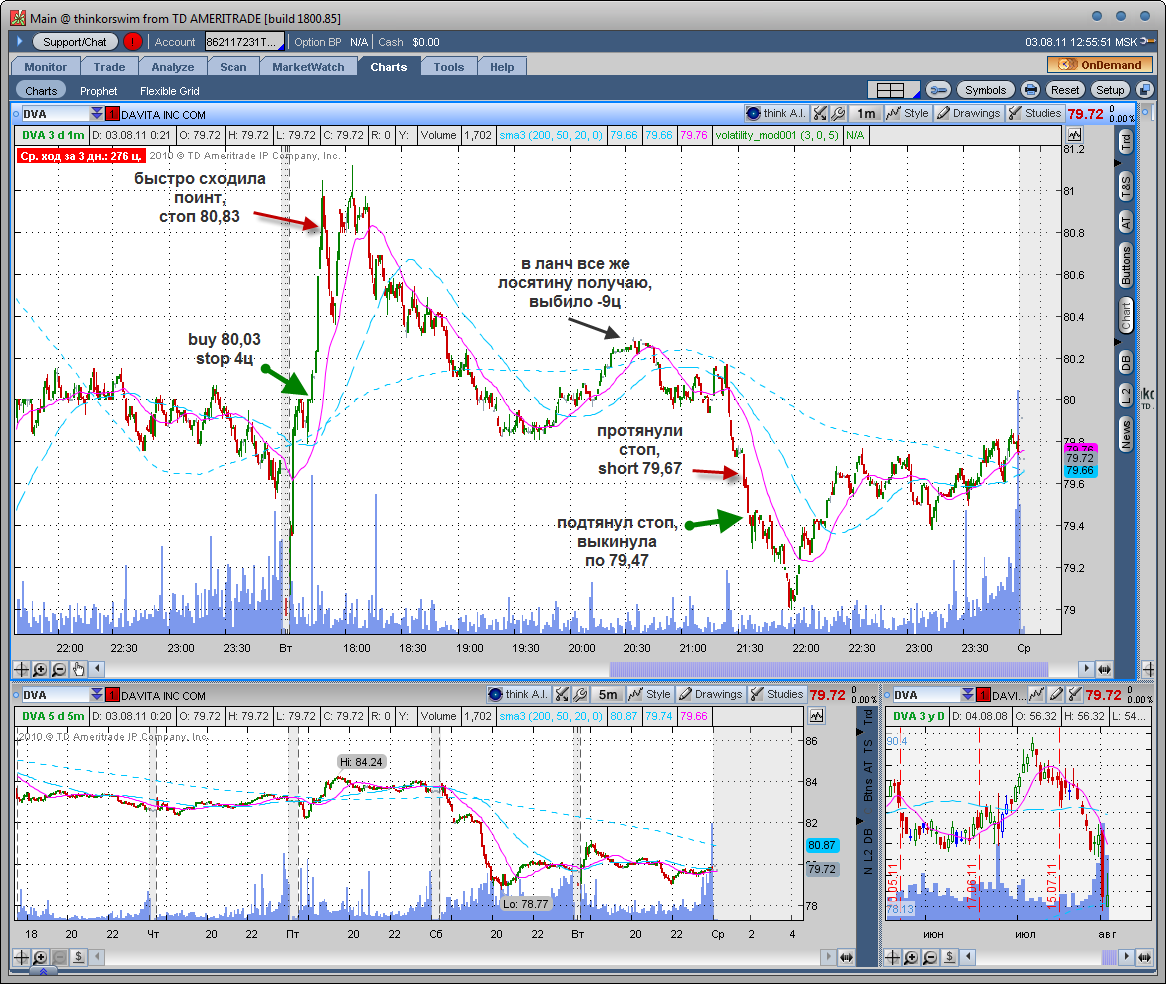
Task: Open the Flexible Grid sub-tab
Action: tap(170, 91)
